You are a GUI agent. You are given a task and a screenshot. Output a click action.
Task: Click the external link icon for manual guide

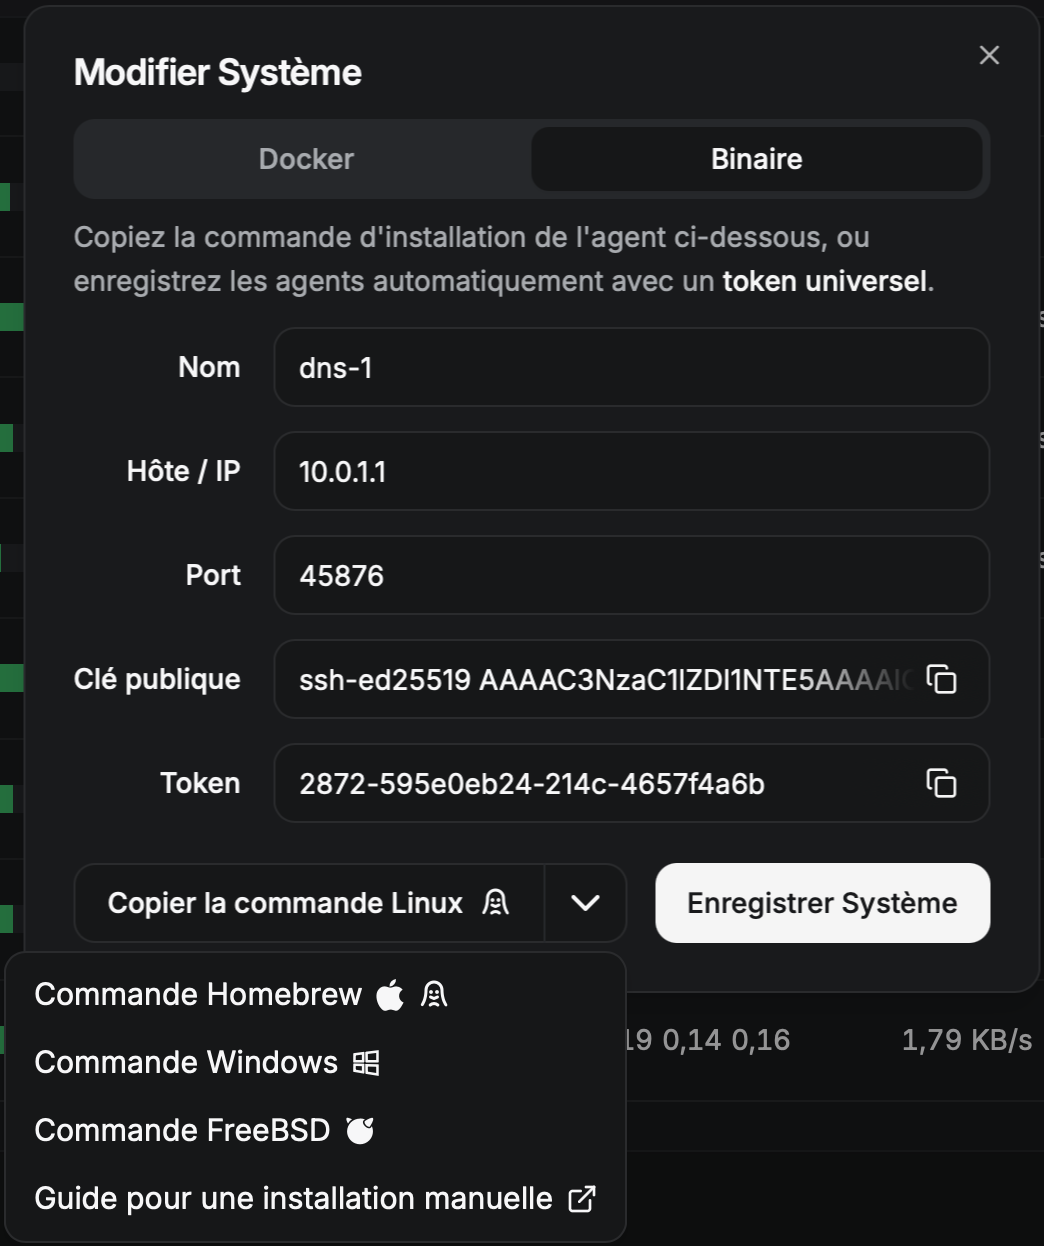point(582,1198)
